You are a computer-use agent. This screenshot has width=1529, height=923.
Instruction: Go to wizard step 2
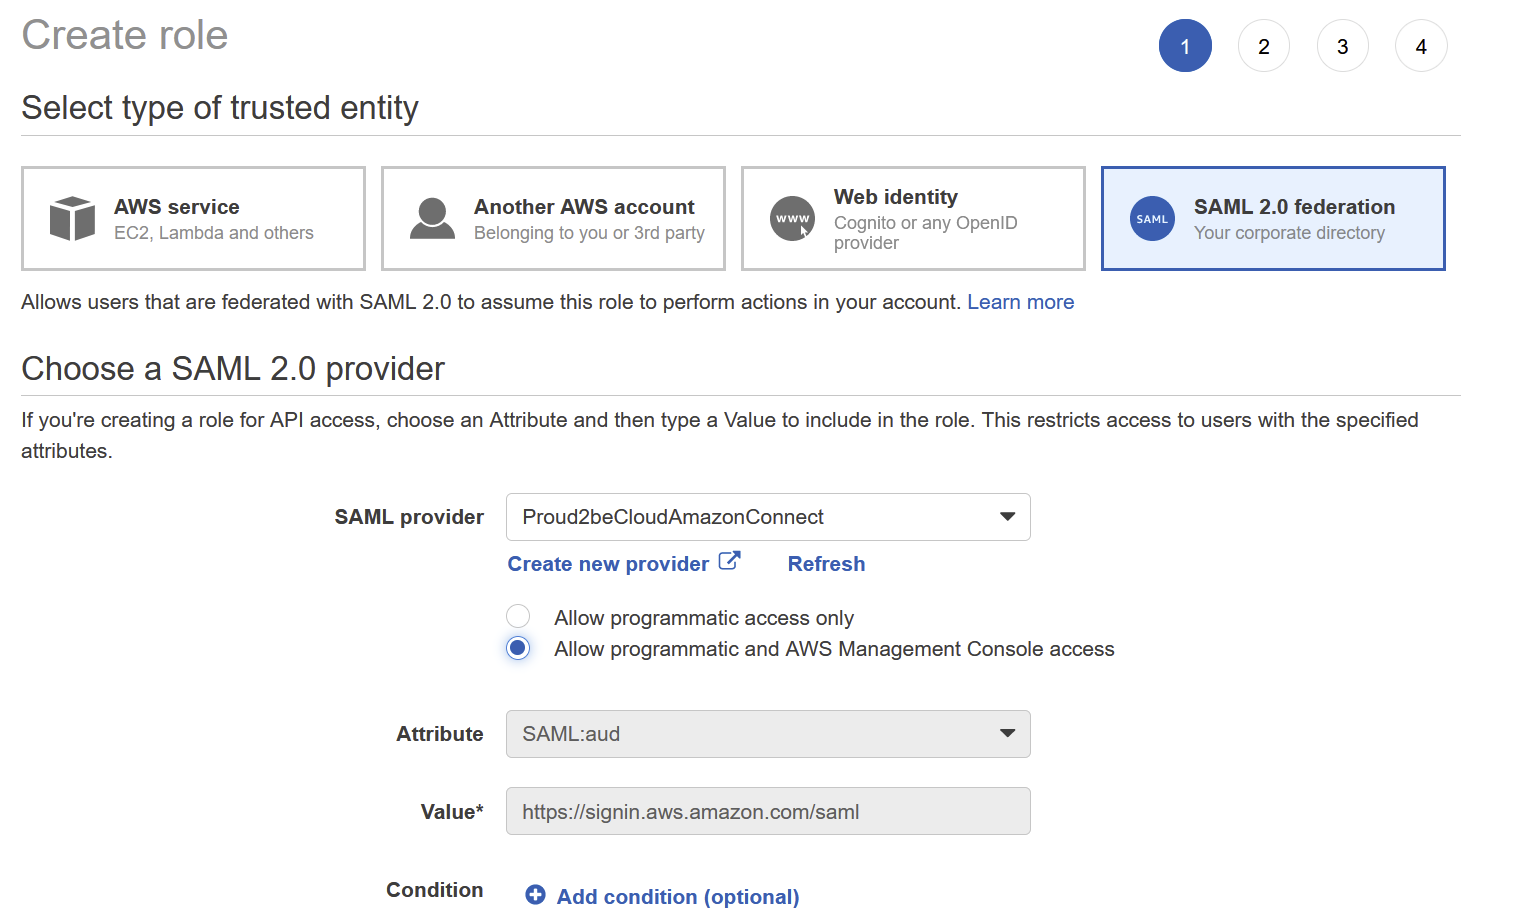point(1263,46)
